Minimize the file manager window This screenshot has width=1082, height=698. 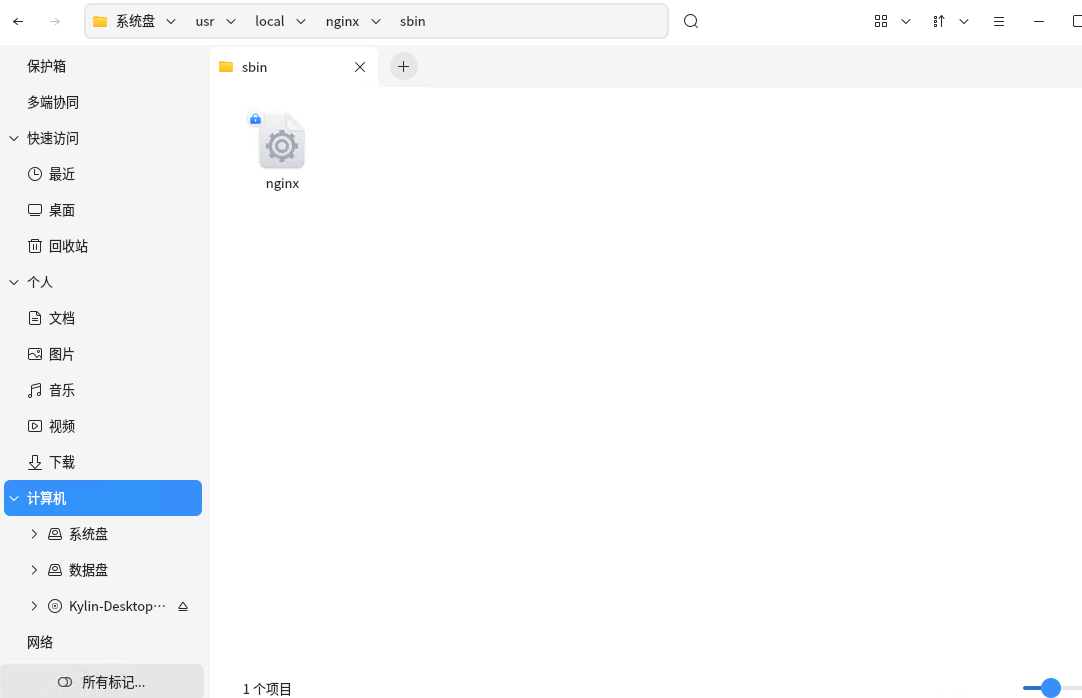tap(1039, 21)
